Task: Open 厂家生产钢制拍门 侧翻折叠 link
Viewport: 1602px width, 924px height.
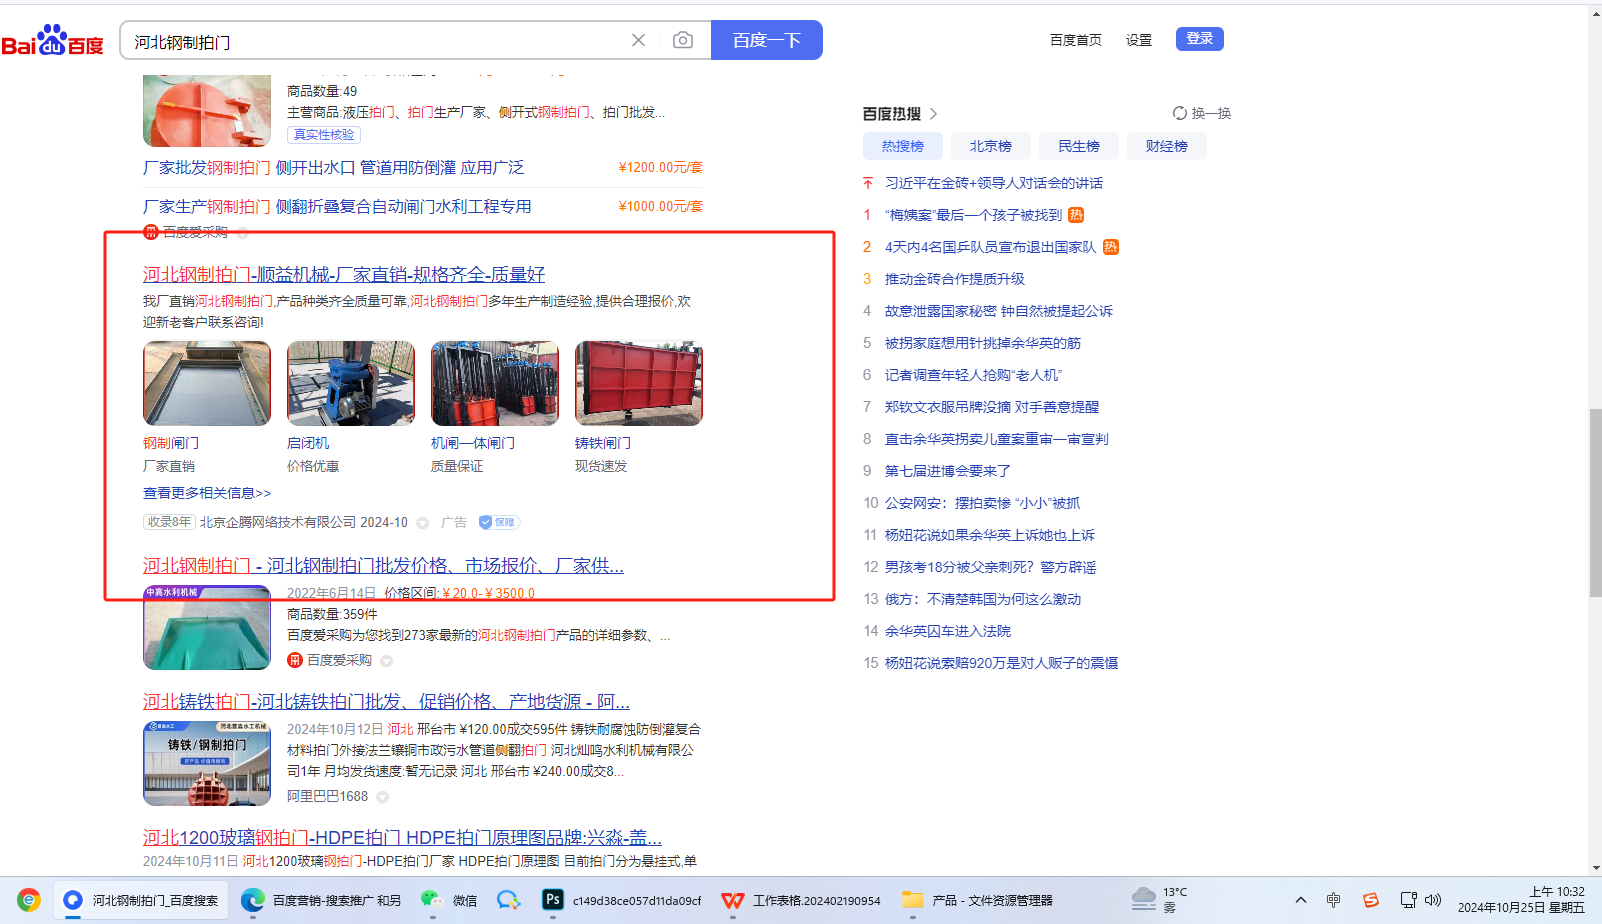Action: click(337, 206)
